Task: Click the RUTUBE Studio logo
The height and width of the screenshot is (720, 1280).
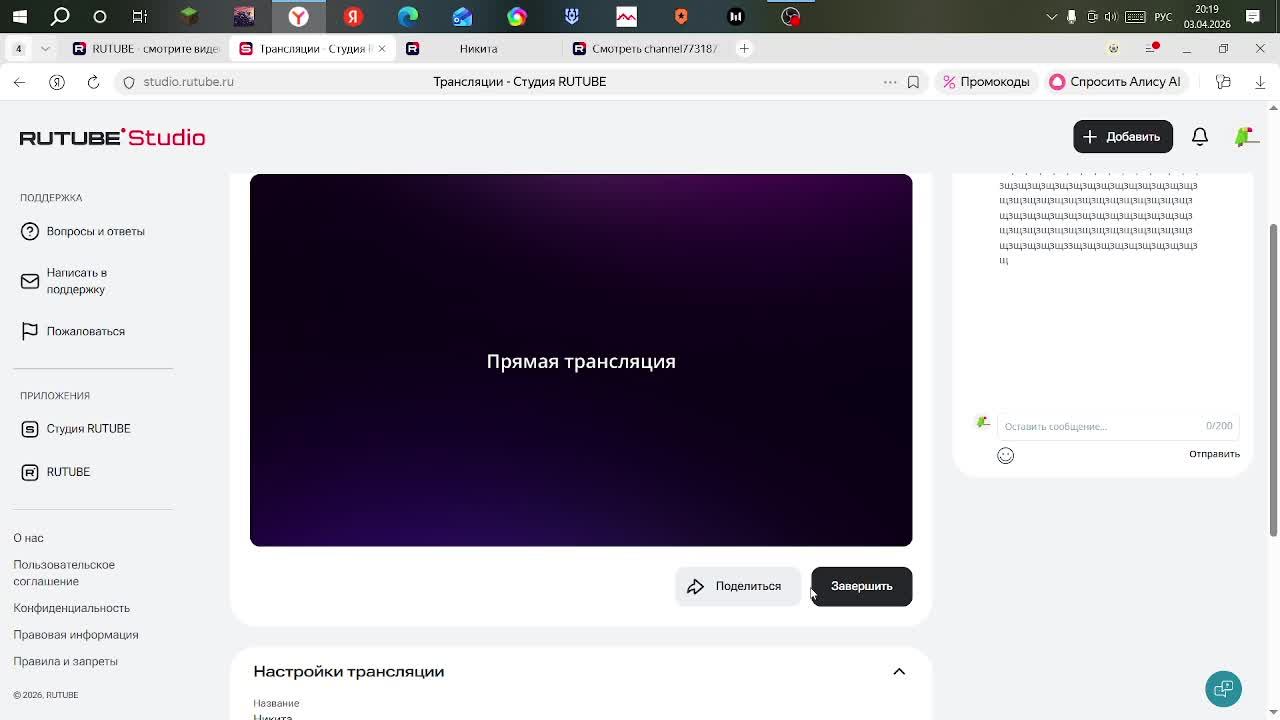Action: pos(112,137)
